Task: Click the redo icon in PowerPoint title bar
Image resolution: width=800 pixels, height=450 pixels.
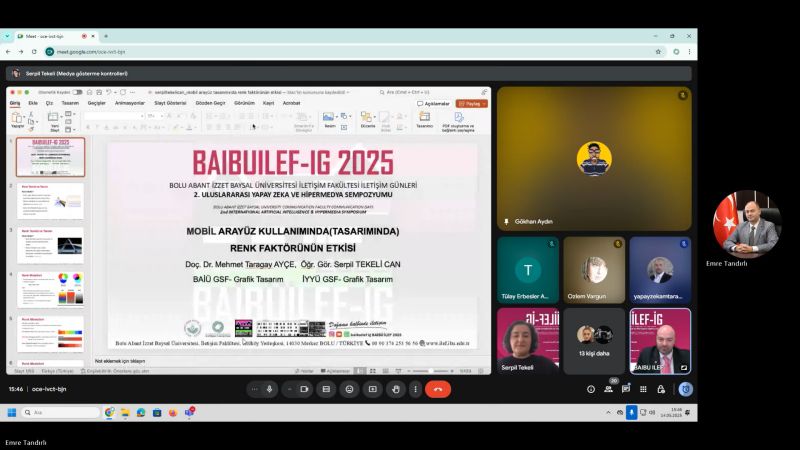Action: tap(122, 92)
